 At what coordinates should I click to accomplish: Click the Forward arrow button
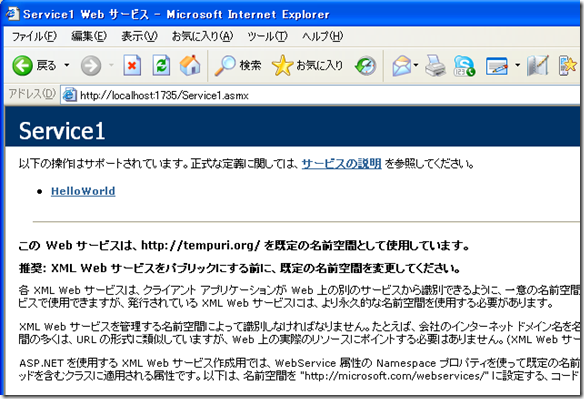click(x=91, y=66)
